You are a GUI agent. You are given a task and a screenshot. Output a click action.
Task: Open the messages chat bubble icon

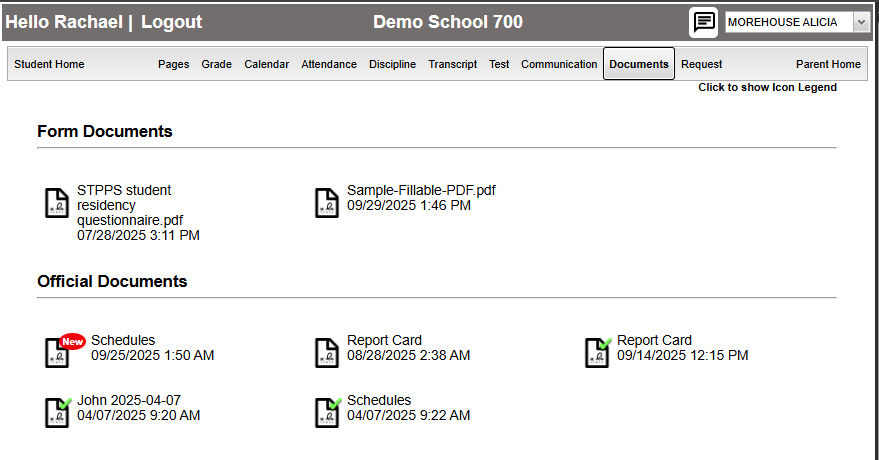tap(704, 22)
